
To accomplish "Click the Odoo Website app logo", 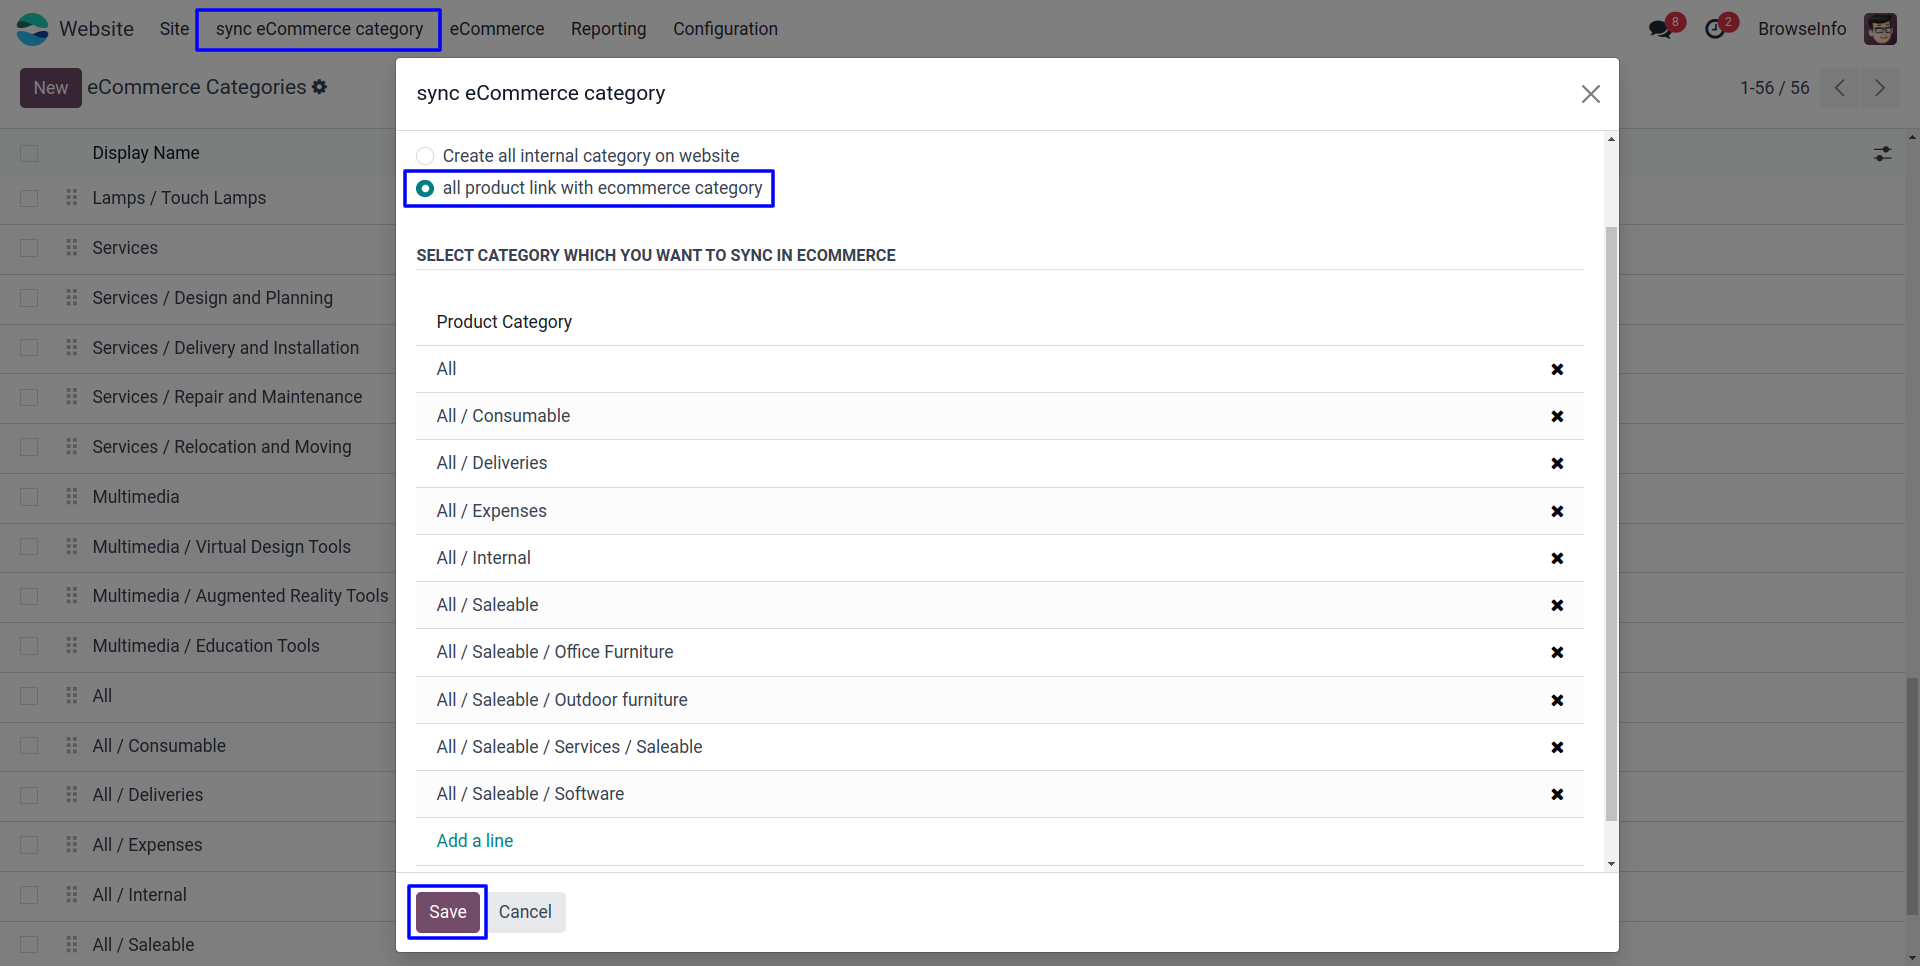I will click(32, 29).
